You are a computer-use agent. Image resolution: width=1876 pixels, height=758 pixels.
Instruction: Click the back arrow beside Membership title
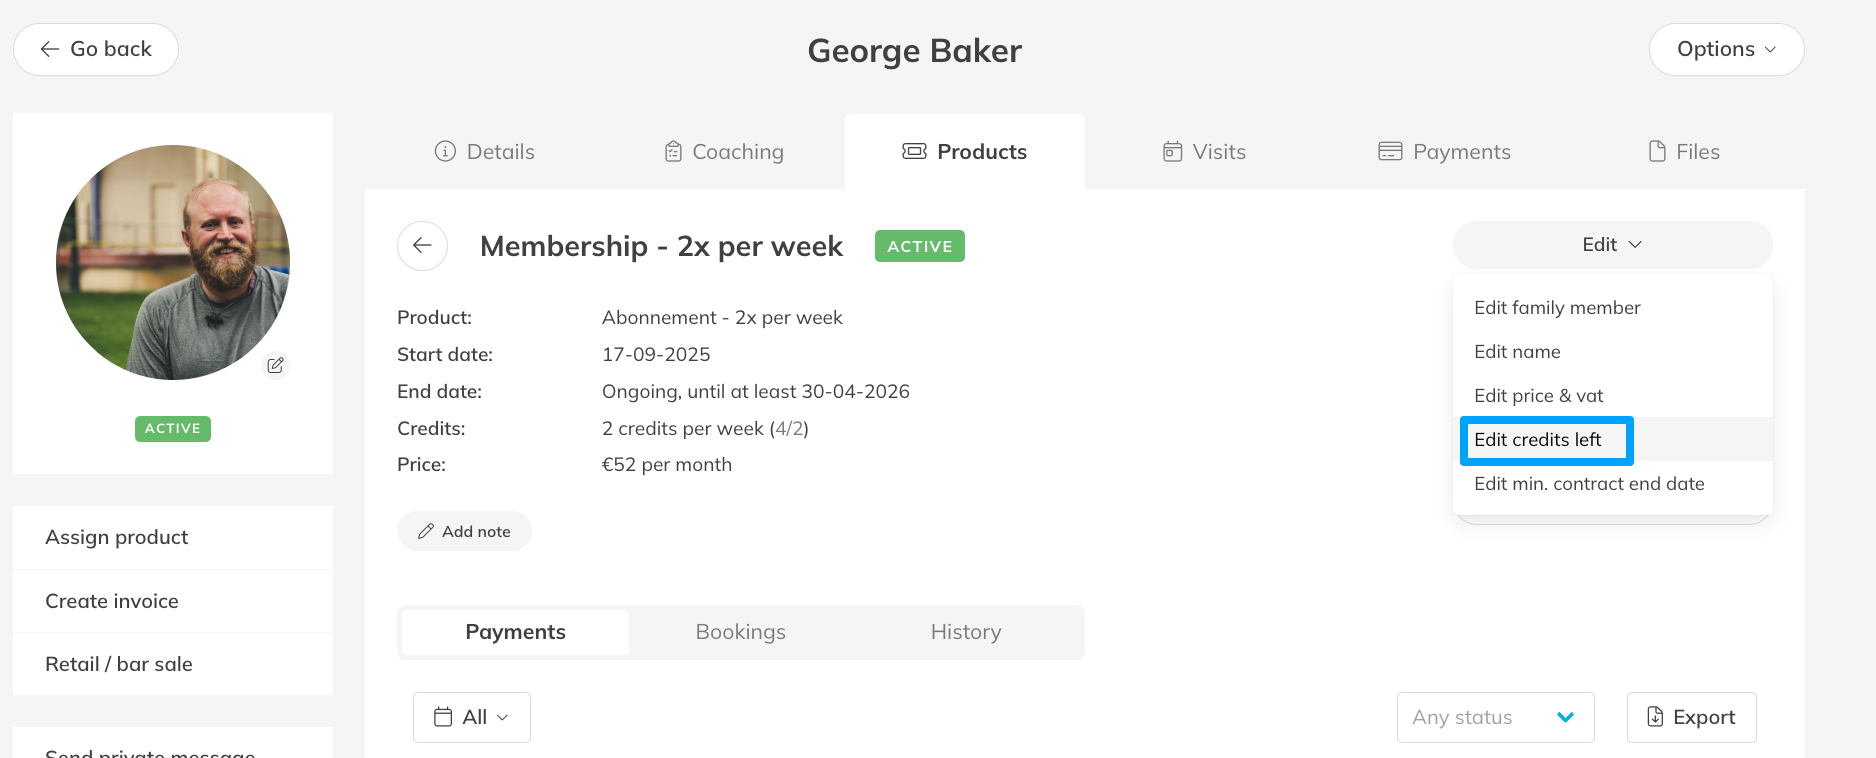pyautogui.click(x=422, y=246)
